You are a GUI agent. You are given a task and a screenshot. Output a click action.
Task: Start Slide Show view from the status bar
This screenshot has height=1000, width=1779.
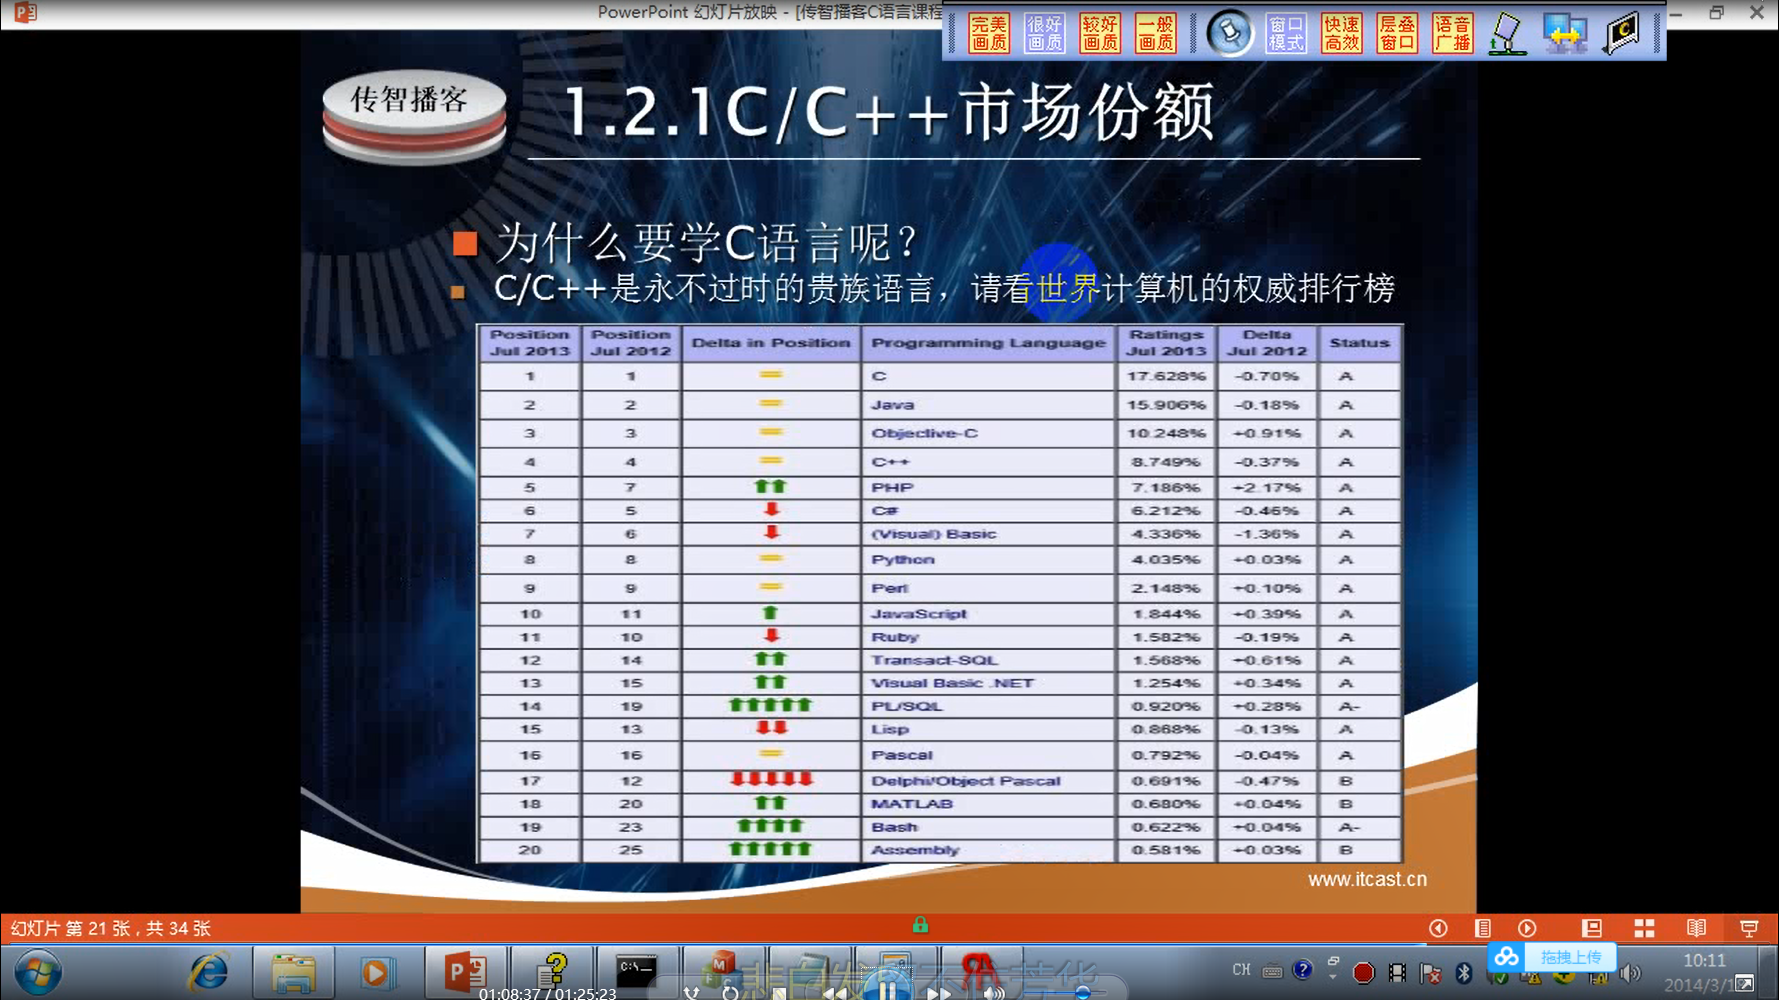[x=1749, y=928]
